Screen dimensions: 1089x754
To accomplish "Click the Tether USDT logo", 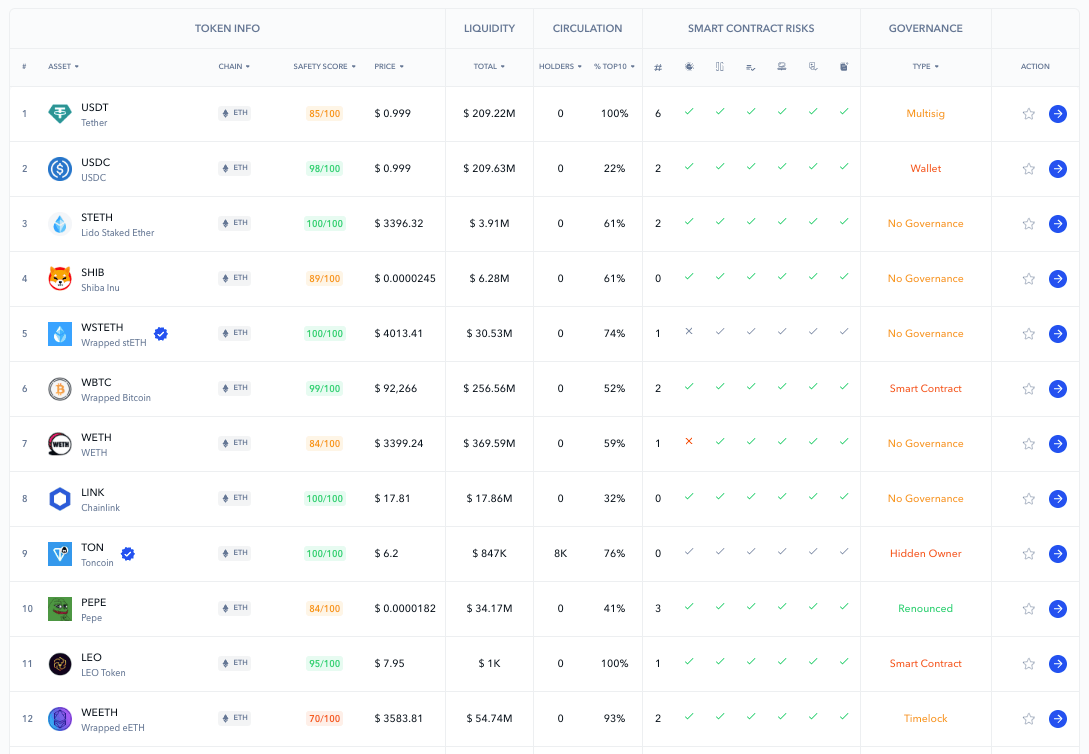I will point(60,113).
